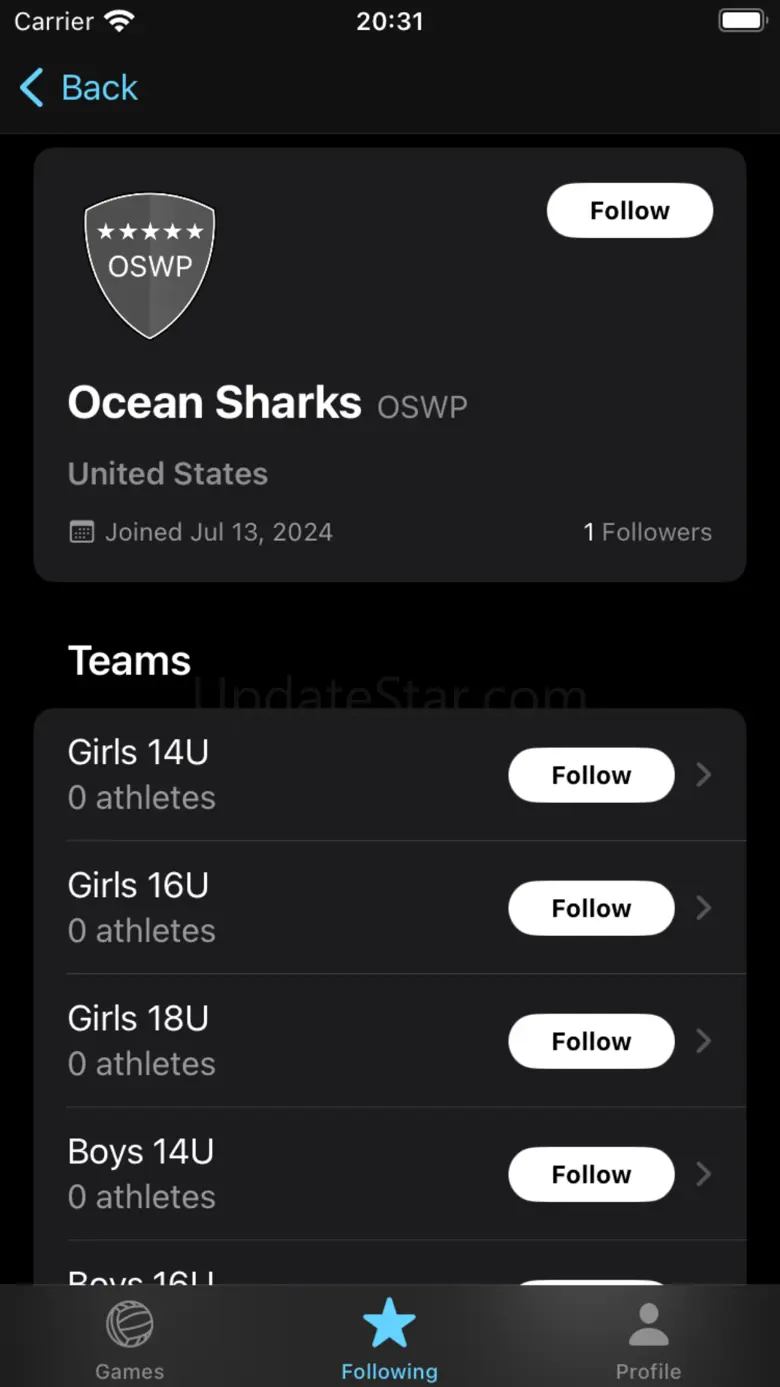Tap the OSWP shield club logo
The width and height of the screenshot is (780, 1387).
[150, 265]
